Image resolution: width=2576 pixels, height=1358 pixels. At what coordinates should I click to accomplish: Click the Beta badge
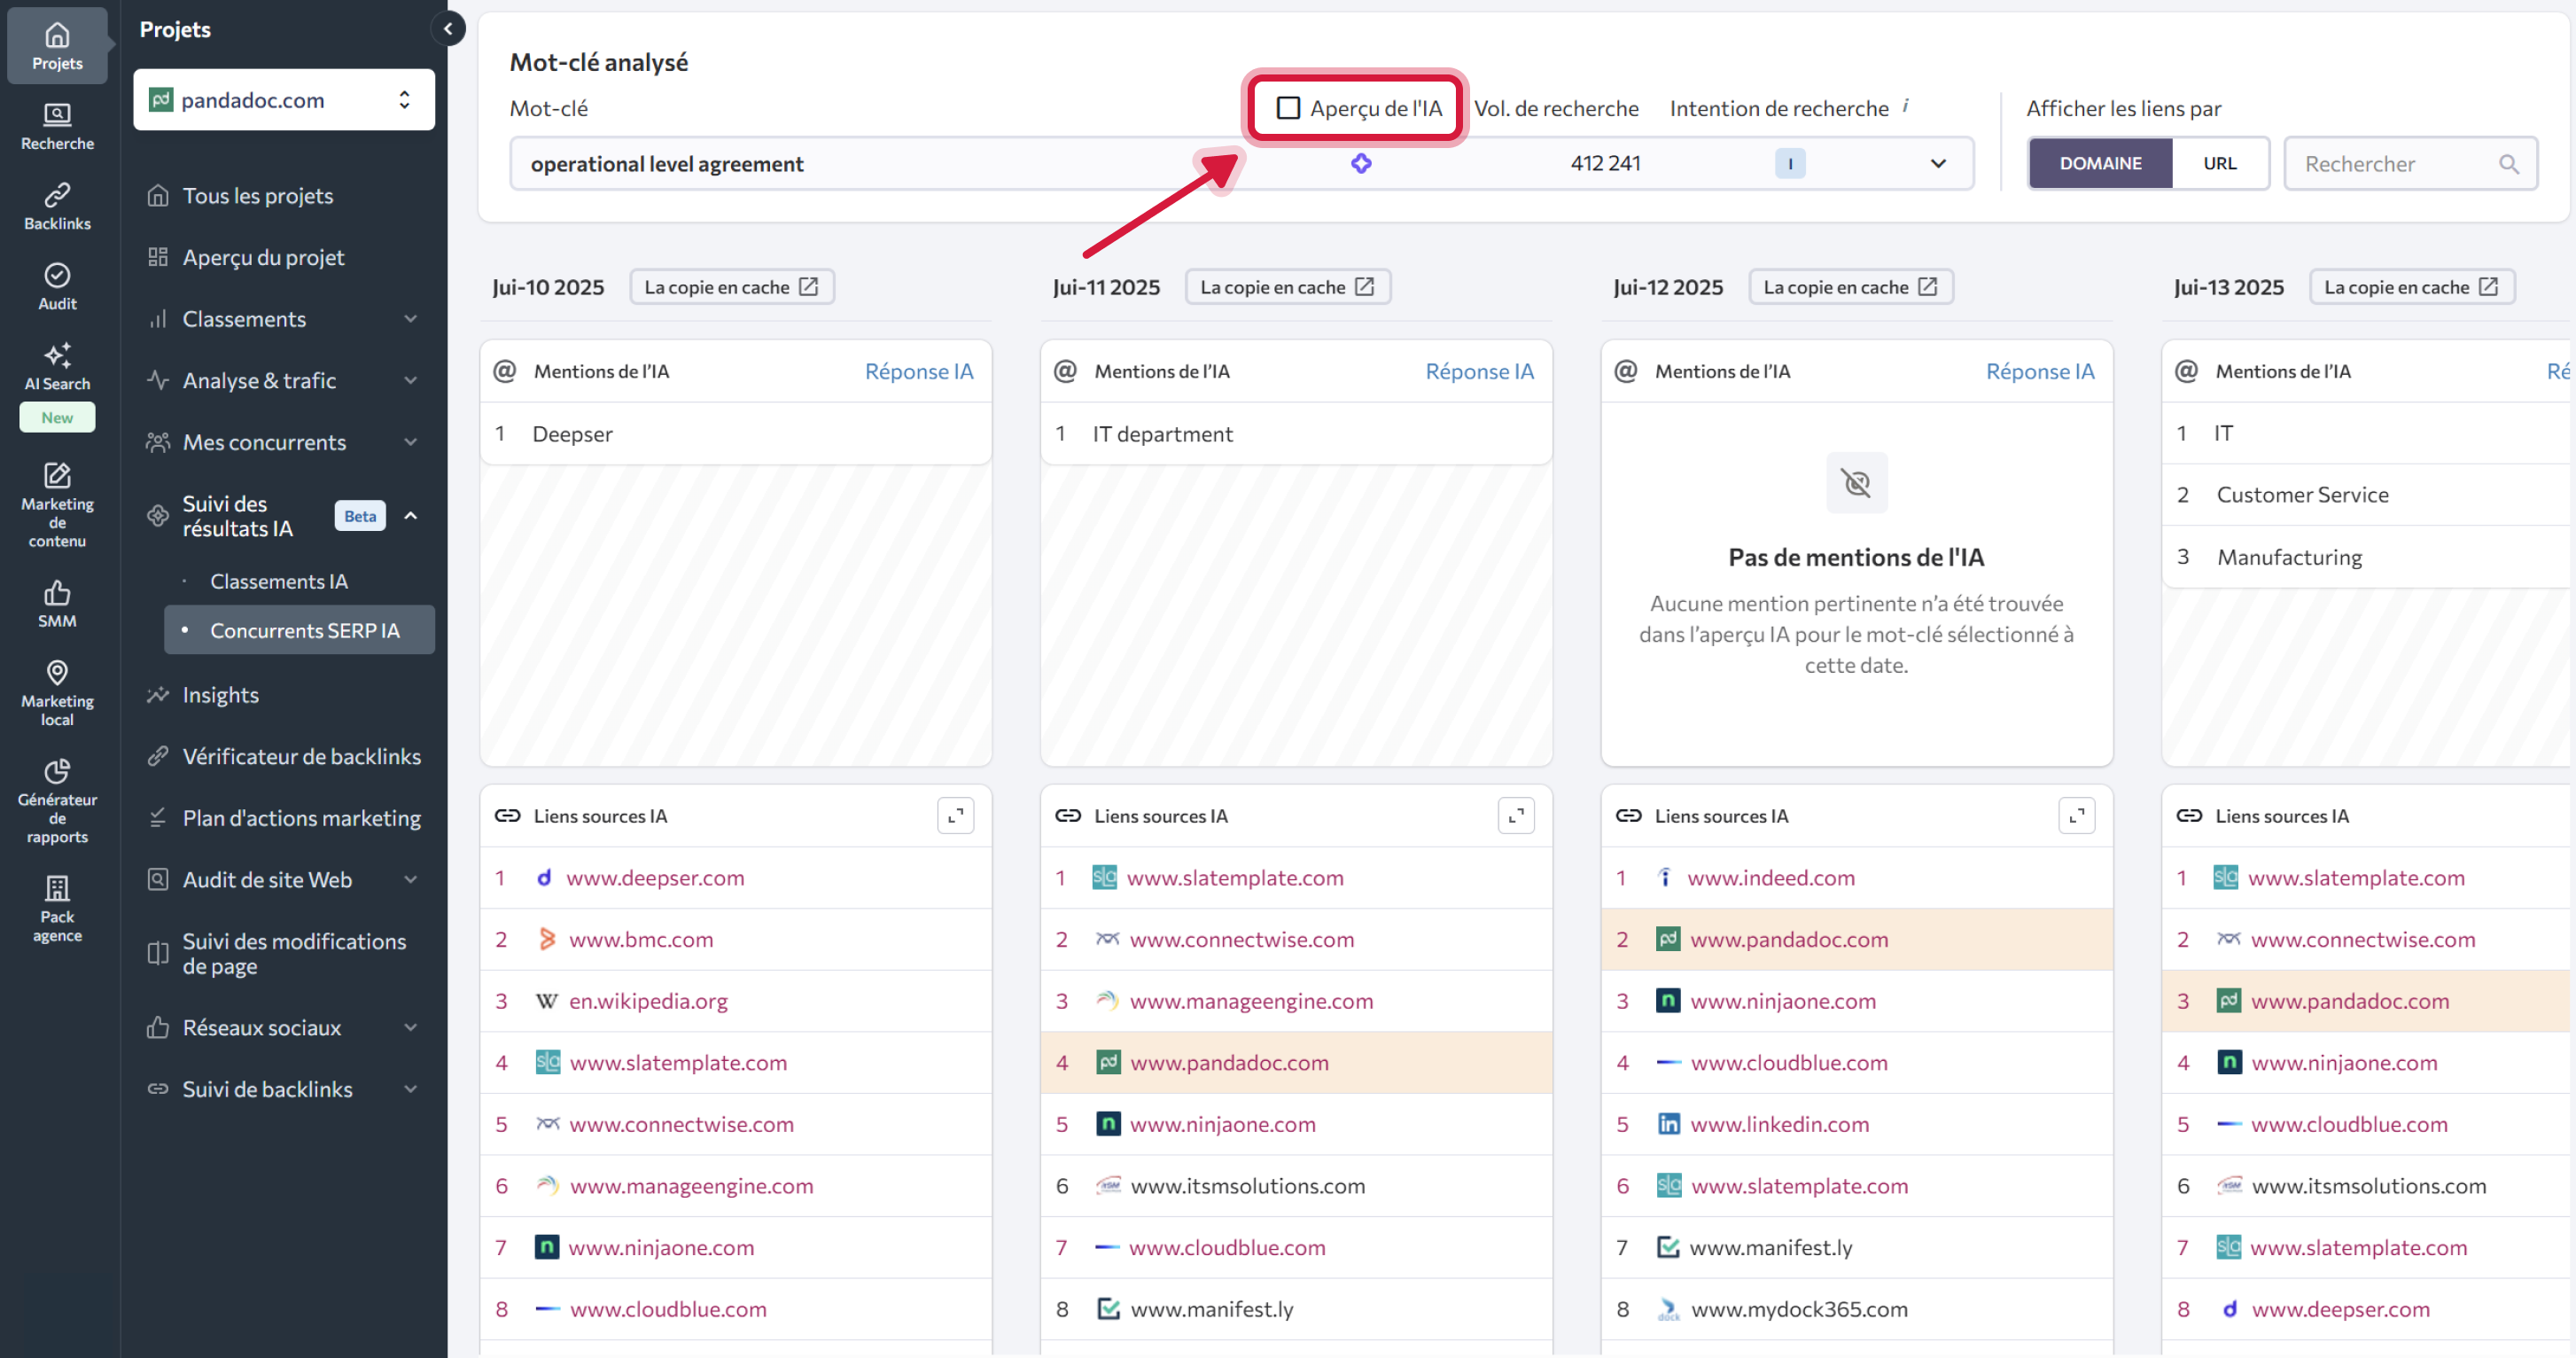point(360,516)
